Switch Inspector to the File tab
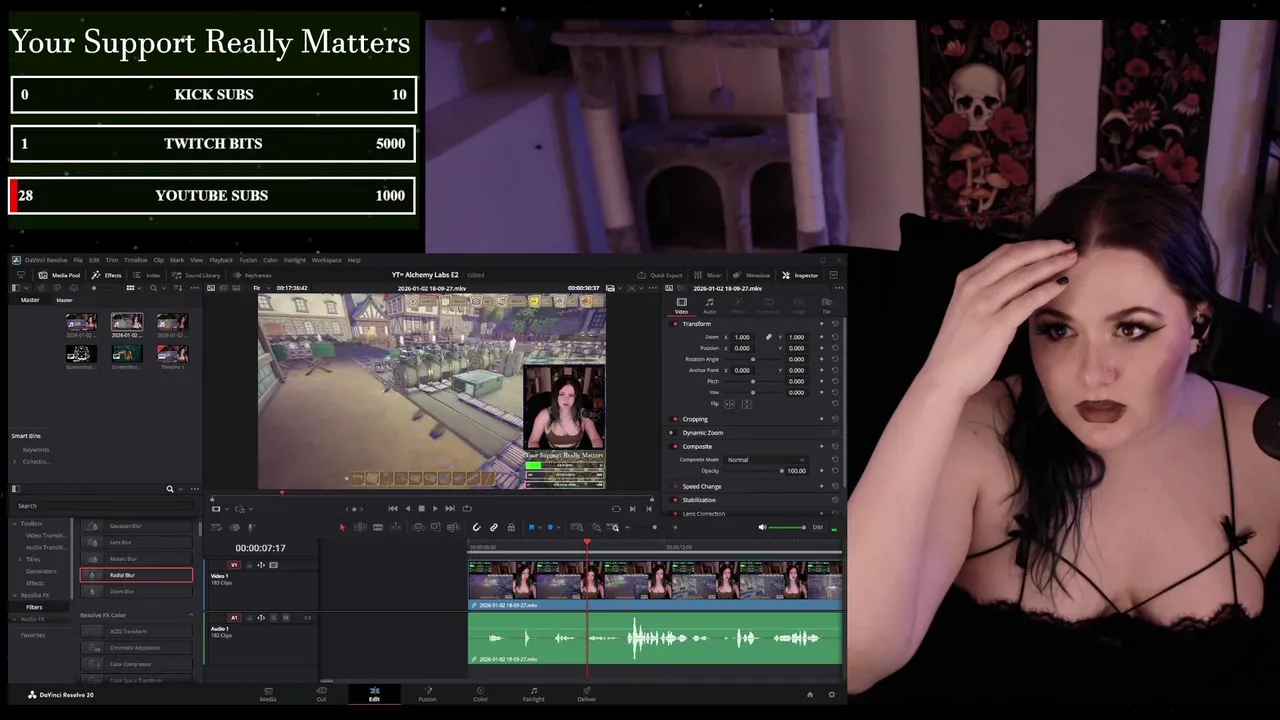1280x720 pixels. (826, 305)
